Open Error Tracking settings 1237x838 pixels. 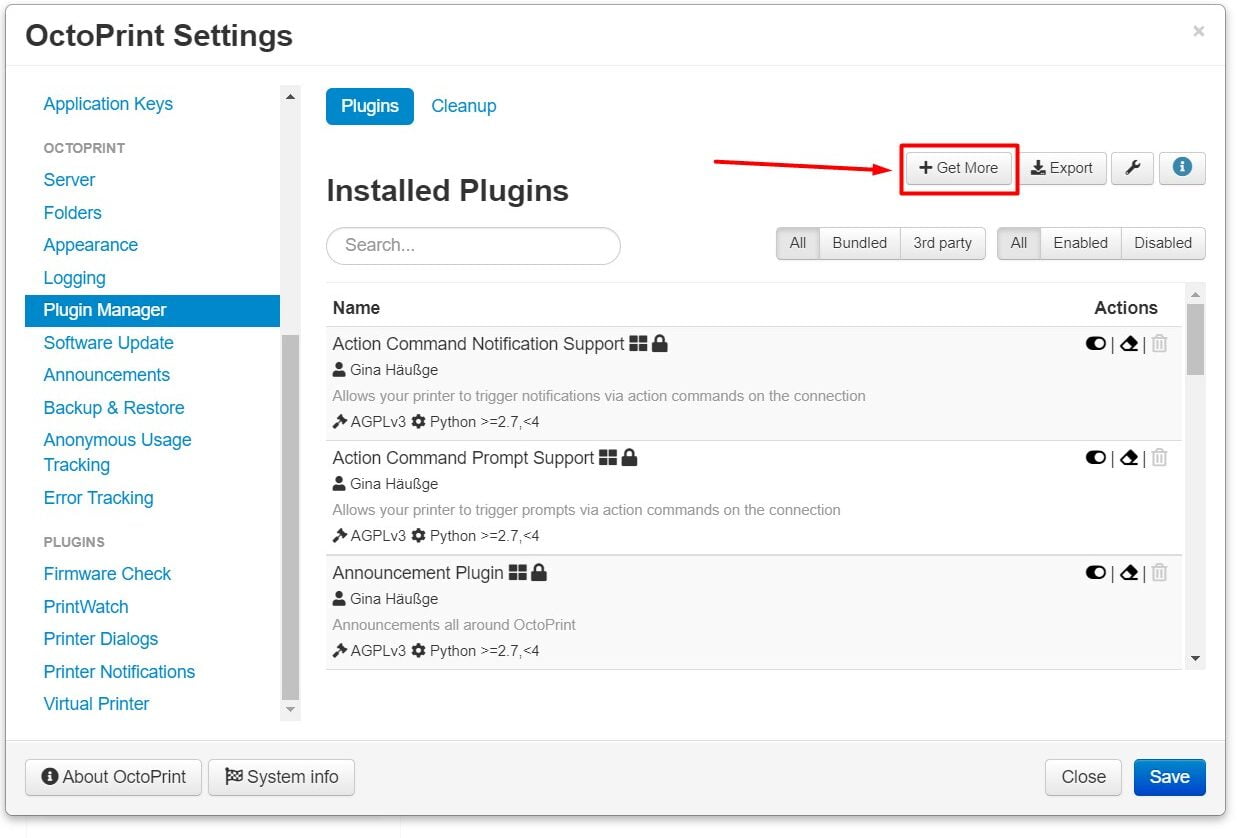[x=99, y=498]
